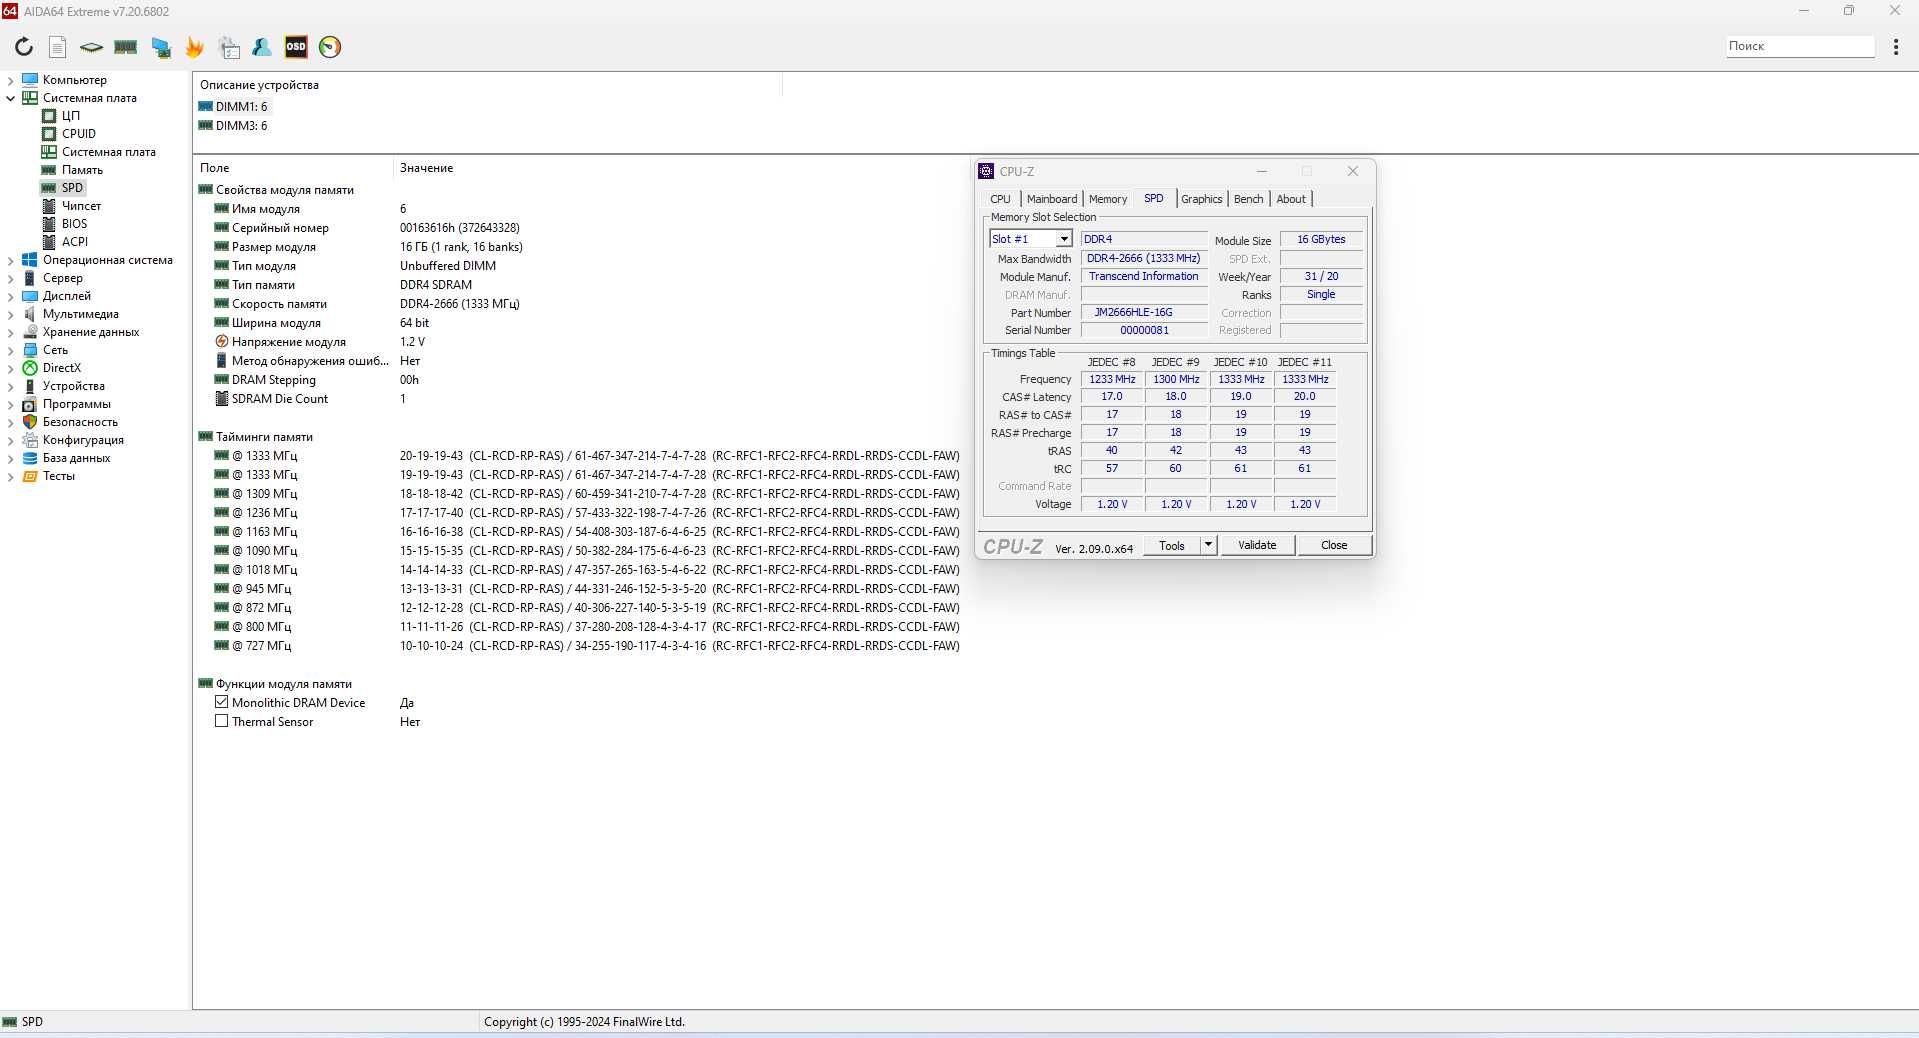The height and width of the screenshot is (1038, 1919).
Task: Open the Tools dropdown arrow in CPU-Z
Action: point(1208,545)
